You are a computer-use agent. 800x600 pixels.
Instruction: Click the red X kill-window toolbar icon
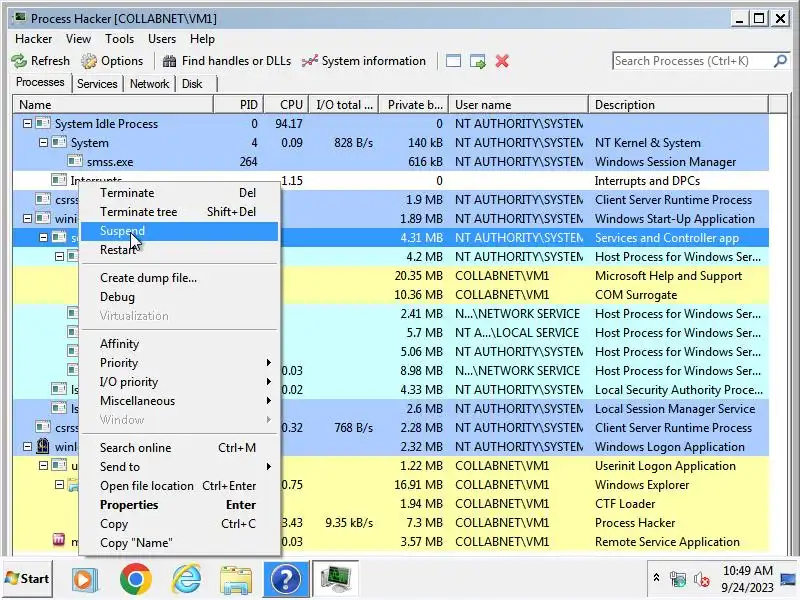(502, 61)
